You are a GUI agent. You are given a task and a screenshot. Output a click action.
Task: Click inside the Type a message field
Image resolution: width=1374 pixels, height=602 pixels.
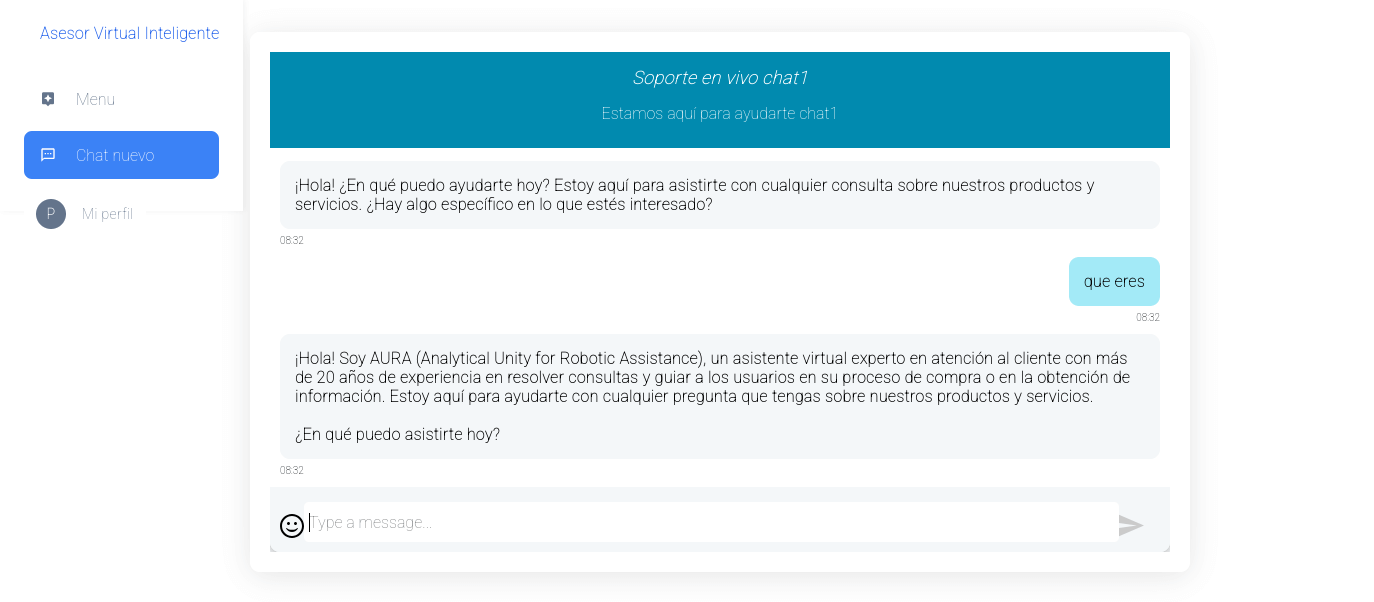point(700,521)
